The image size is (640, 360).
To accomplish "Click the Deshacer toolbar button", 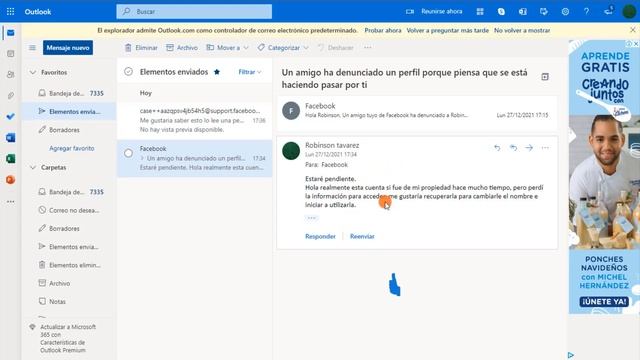I will pos(336,48).
